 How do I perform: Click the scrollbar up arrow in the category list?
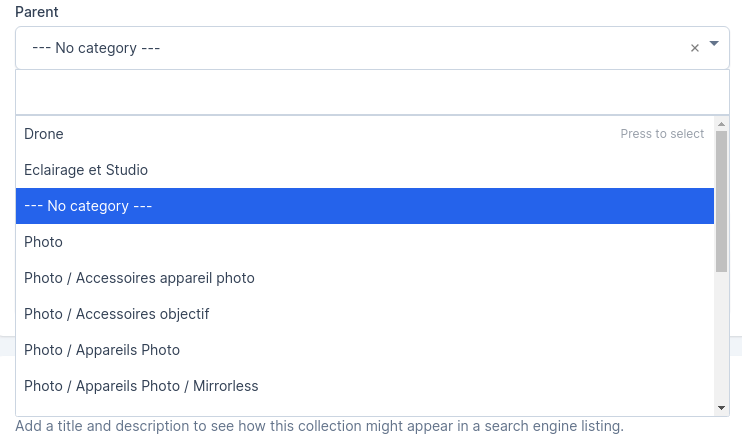pos(721,124)
